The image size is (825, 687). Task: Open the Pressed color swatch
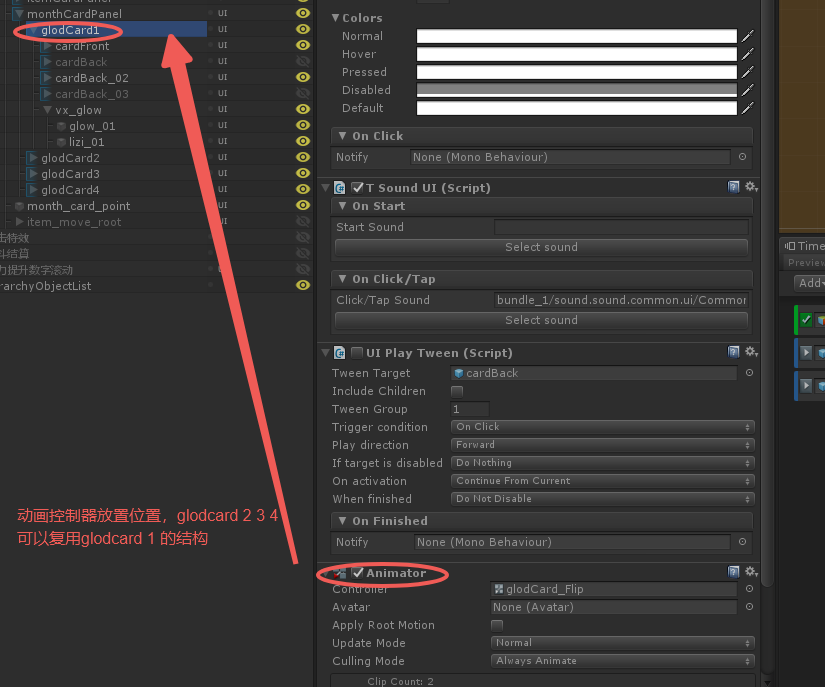577,72
